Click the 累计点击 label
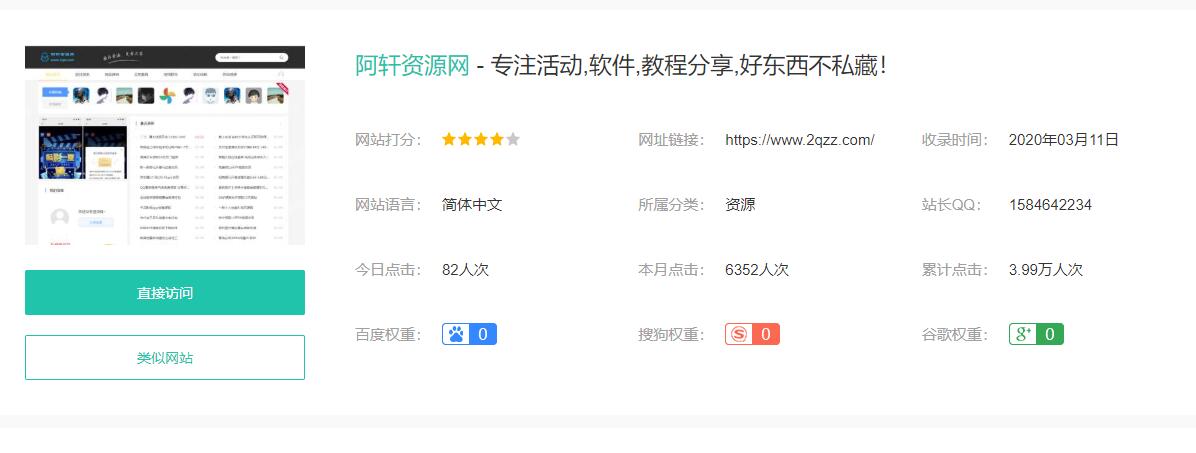This screenshot has width=1196, height=453. (x=955, y=270)
